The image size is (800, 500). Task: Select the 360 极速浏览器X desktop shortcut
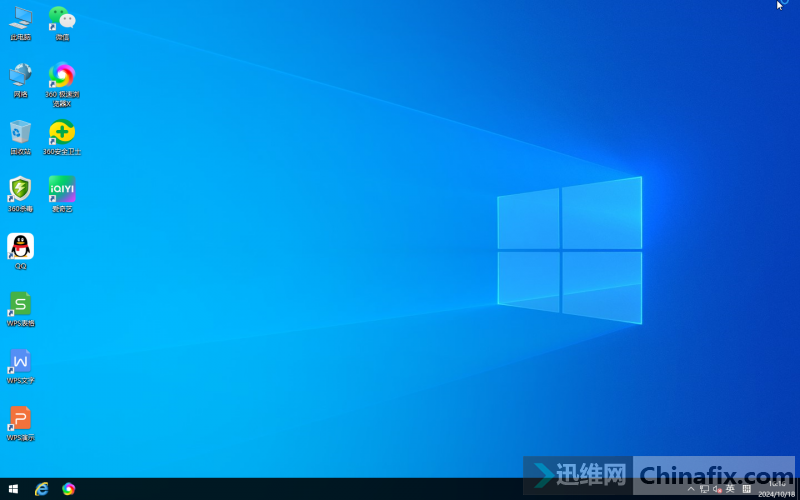tap(62, 85)
